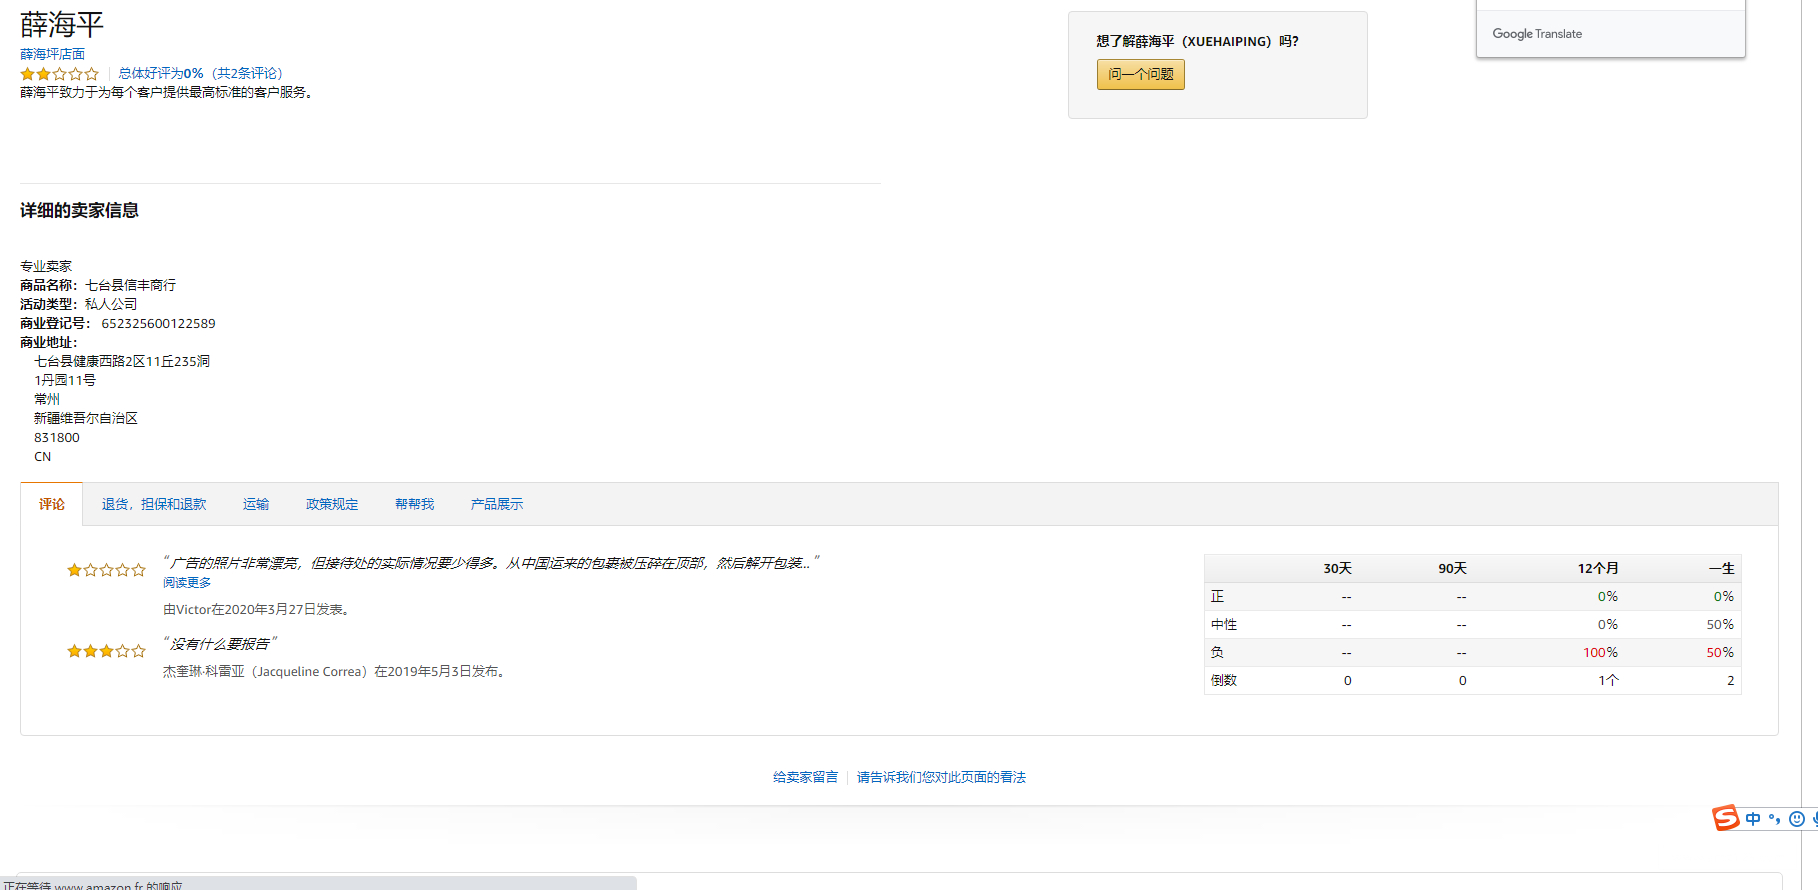This screenshot has width=1818, height=890.
Task: Click the 给卖家留言 link
Action: (805, 777)
